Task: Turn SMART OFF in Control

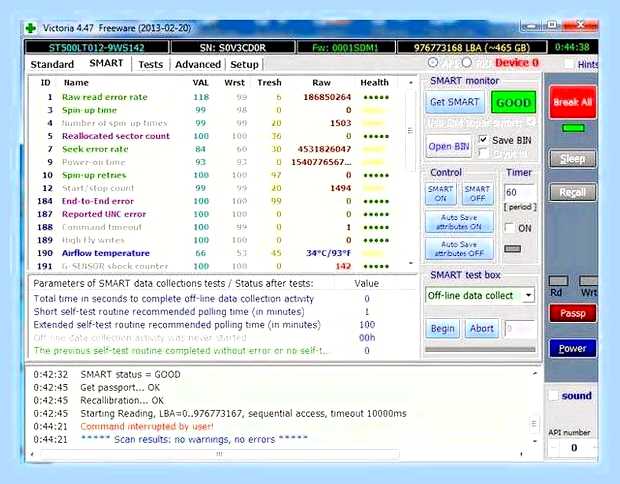Action: (x=478, y=194)
